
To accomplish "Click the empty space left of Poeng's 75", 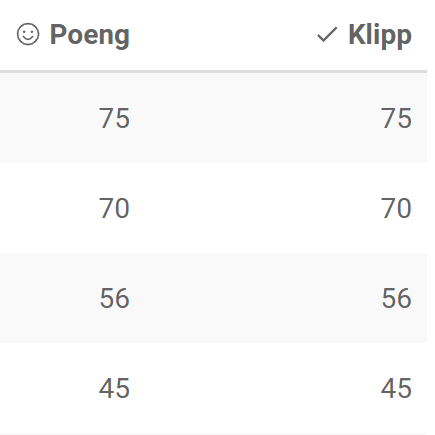I will [49, 118].
